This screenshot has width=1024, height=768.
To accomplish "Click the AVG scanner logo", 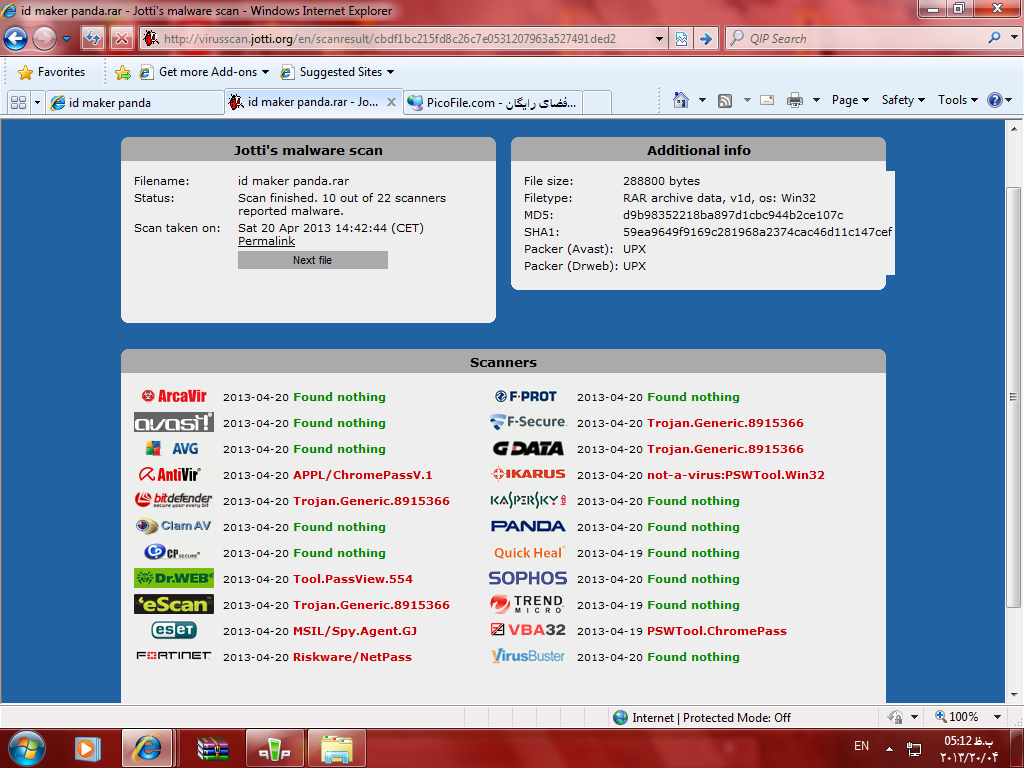I will pyautogui.click(x=172, y=449).
